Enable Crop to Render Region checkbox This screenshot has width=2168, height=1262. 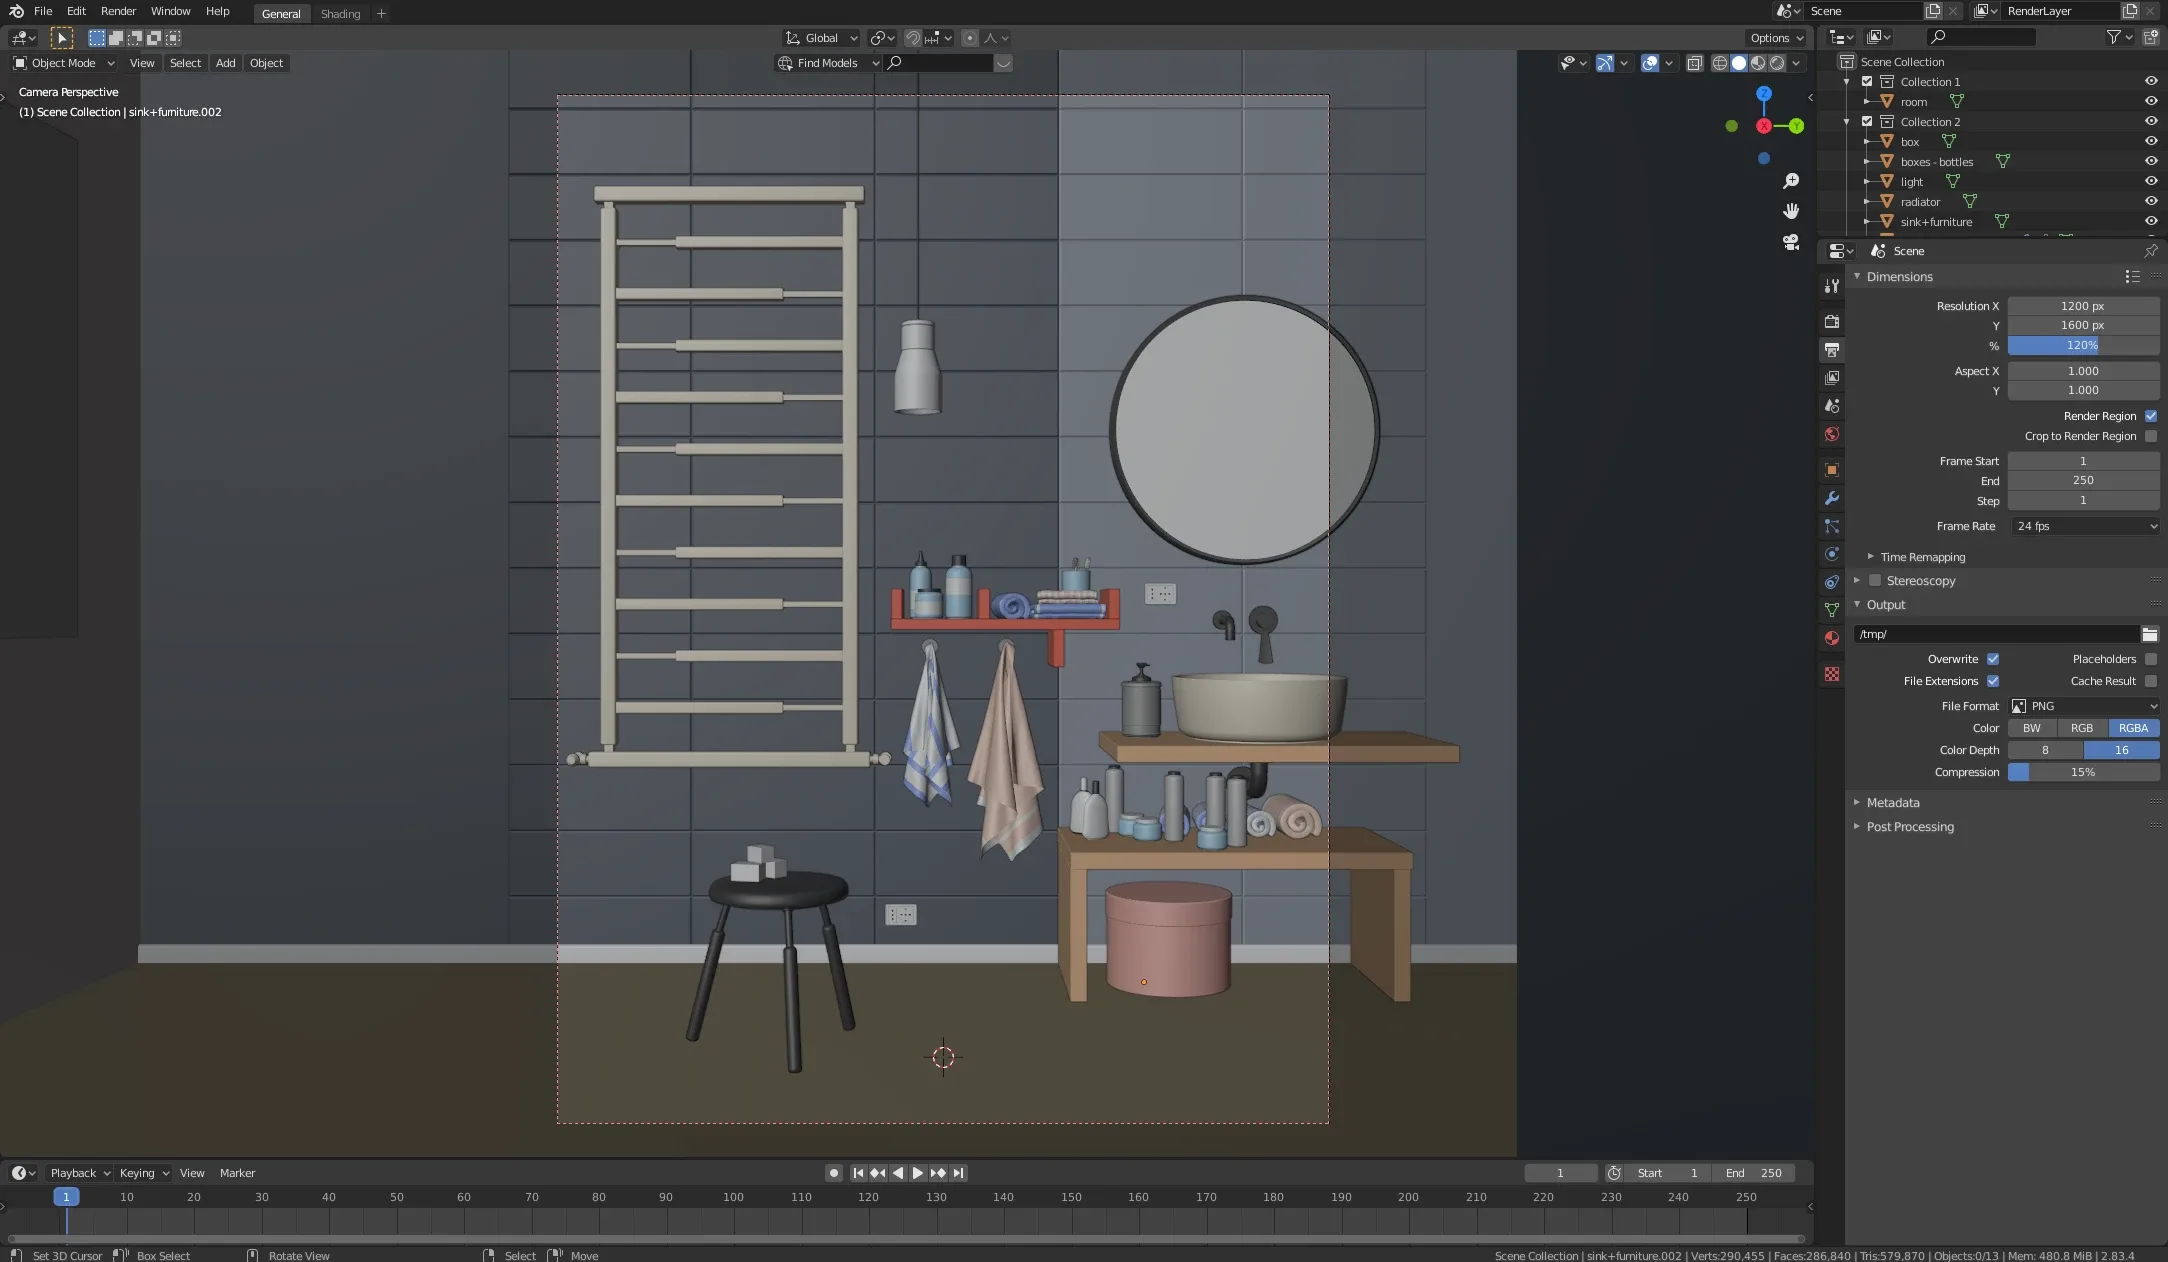(2151, 436)
